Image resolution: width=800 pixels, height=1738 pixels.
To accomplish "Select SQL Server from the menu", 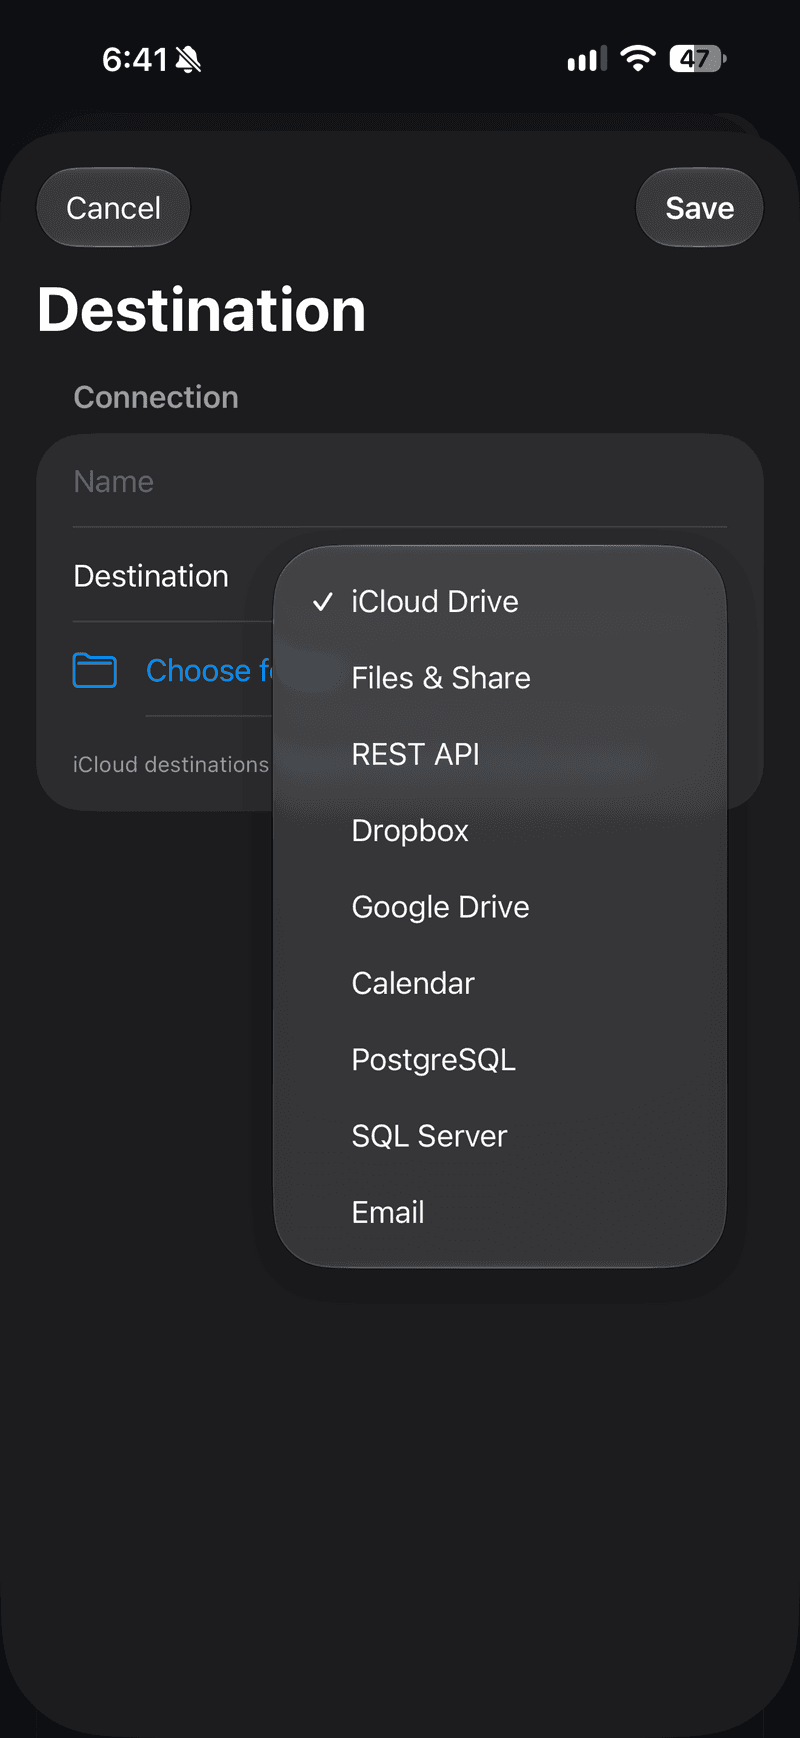I will tap(500, 1136).
